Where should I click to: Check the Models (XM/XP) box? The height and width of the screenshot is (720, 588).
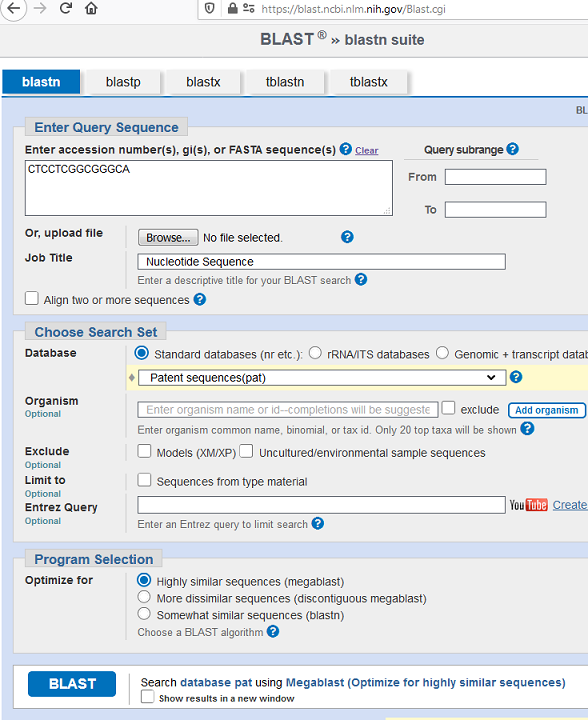click(x=144, y=451)
